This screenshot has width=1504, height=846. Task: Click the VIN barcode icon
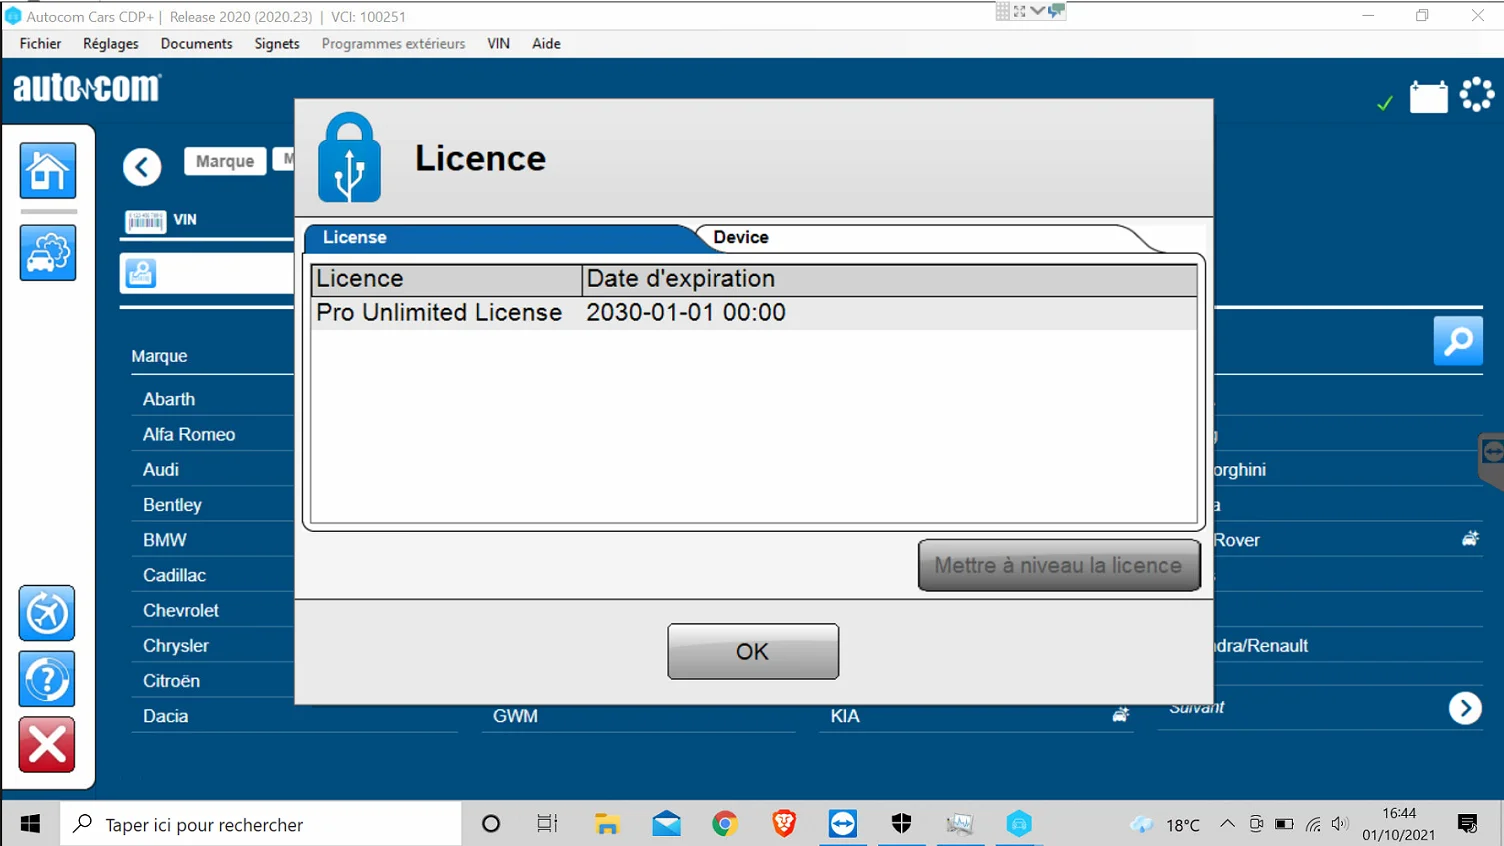tap(146, 221)
